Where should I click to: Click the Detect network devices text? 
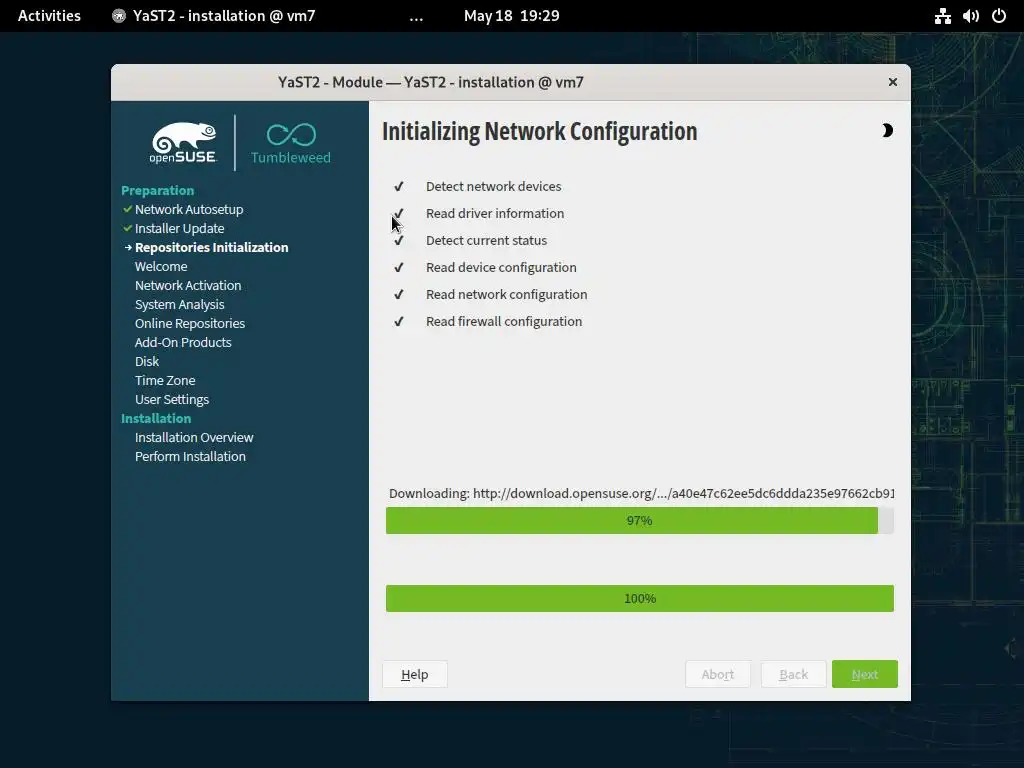(494, 187)
